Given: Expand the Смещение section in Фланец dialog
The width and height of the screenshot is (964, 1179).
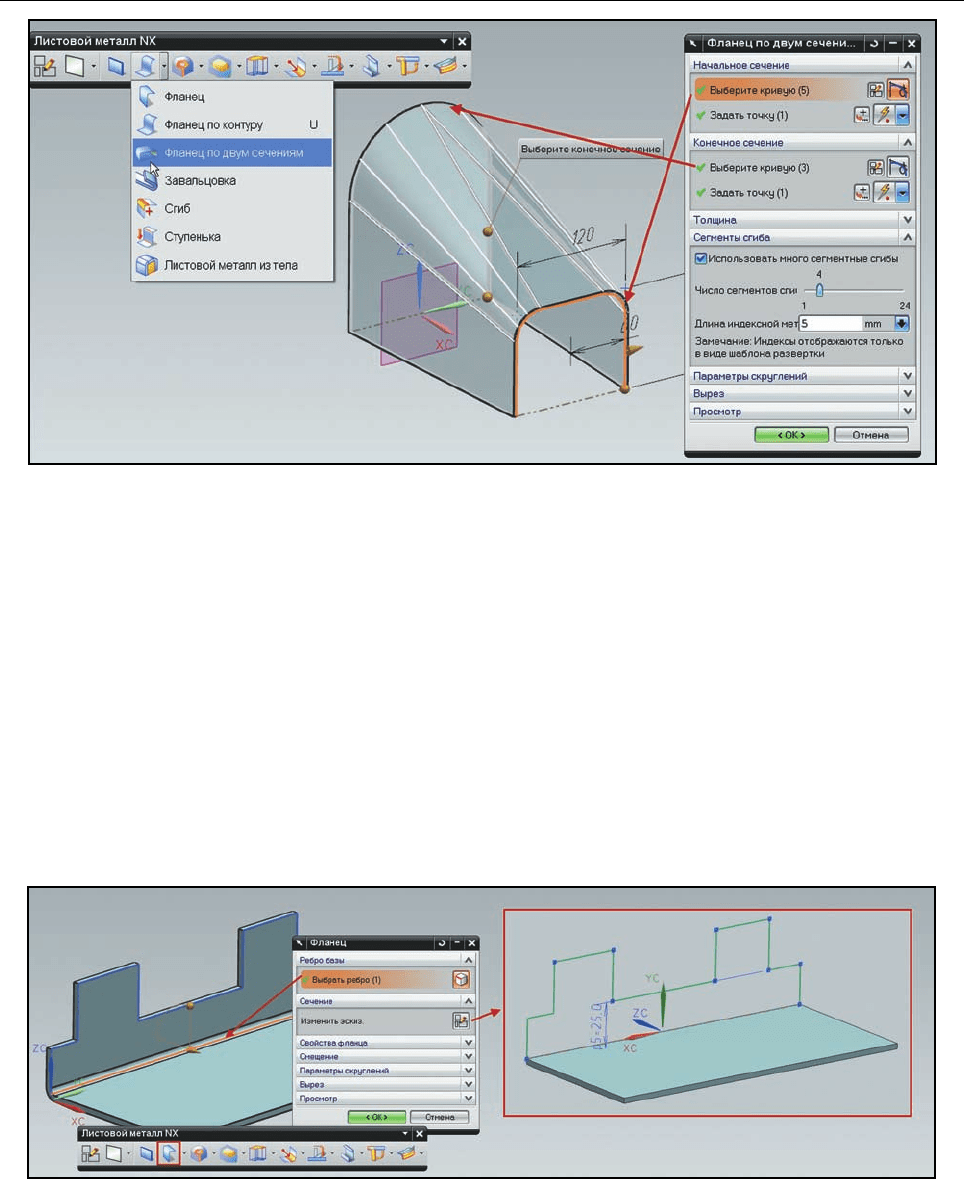Looking at the screenshot, I should tap(468, 1056).
